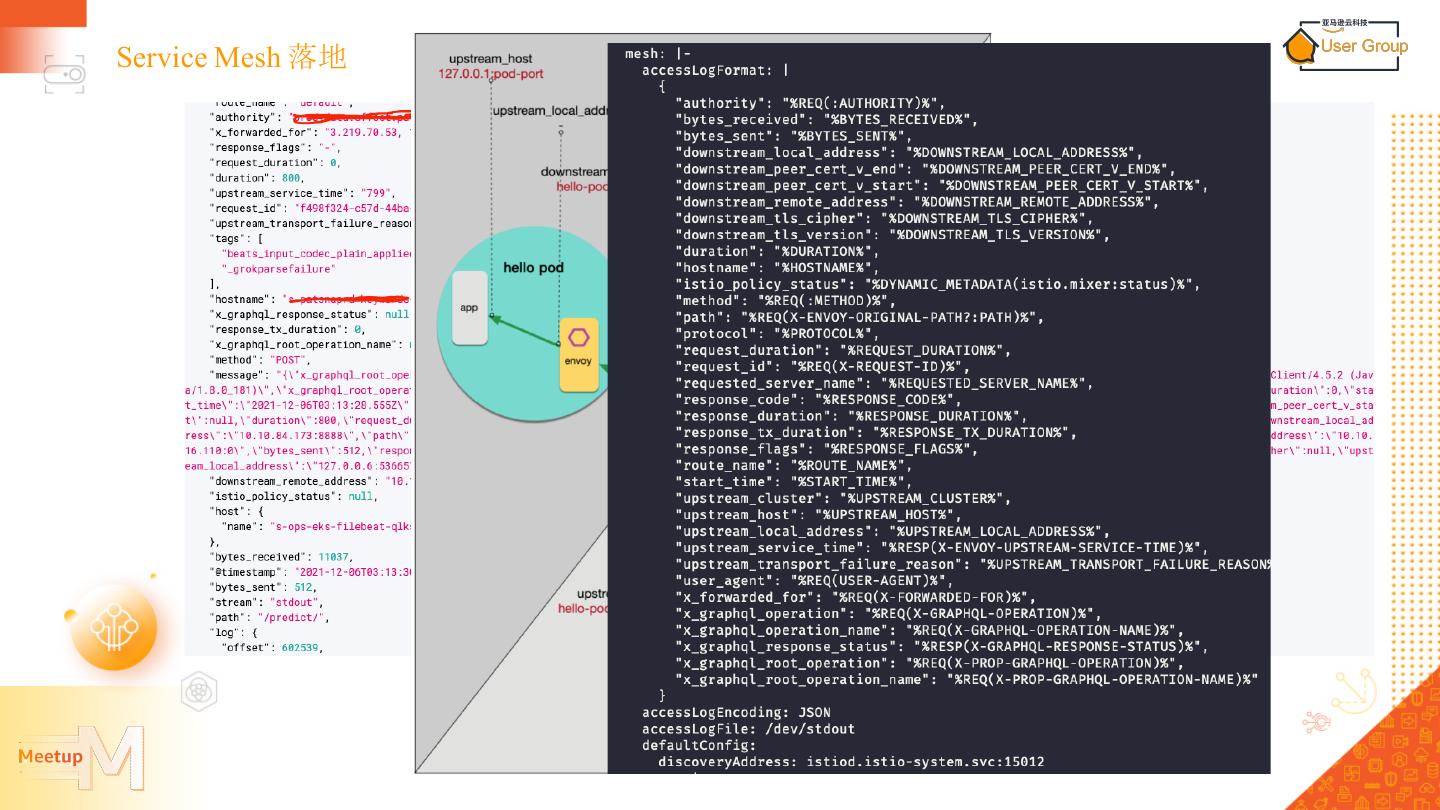Click "response_tx_duration": 0 in left JSON
The width and height of the screenshot is (1440, 810).
(x=288, y=329)
